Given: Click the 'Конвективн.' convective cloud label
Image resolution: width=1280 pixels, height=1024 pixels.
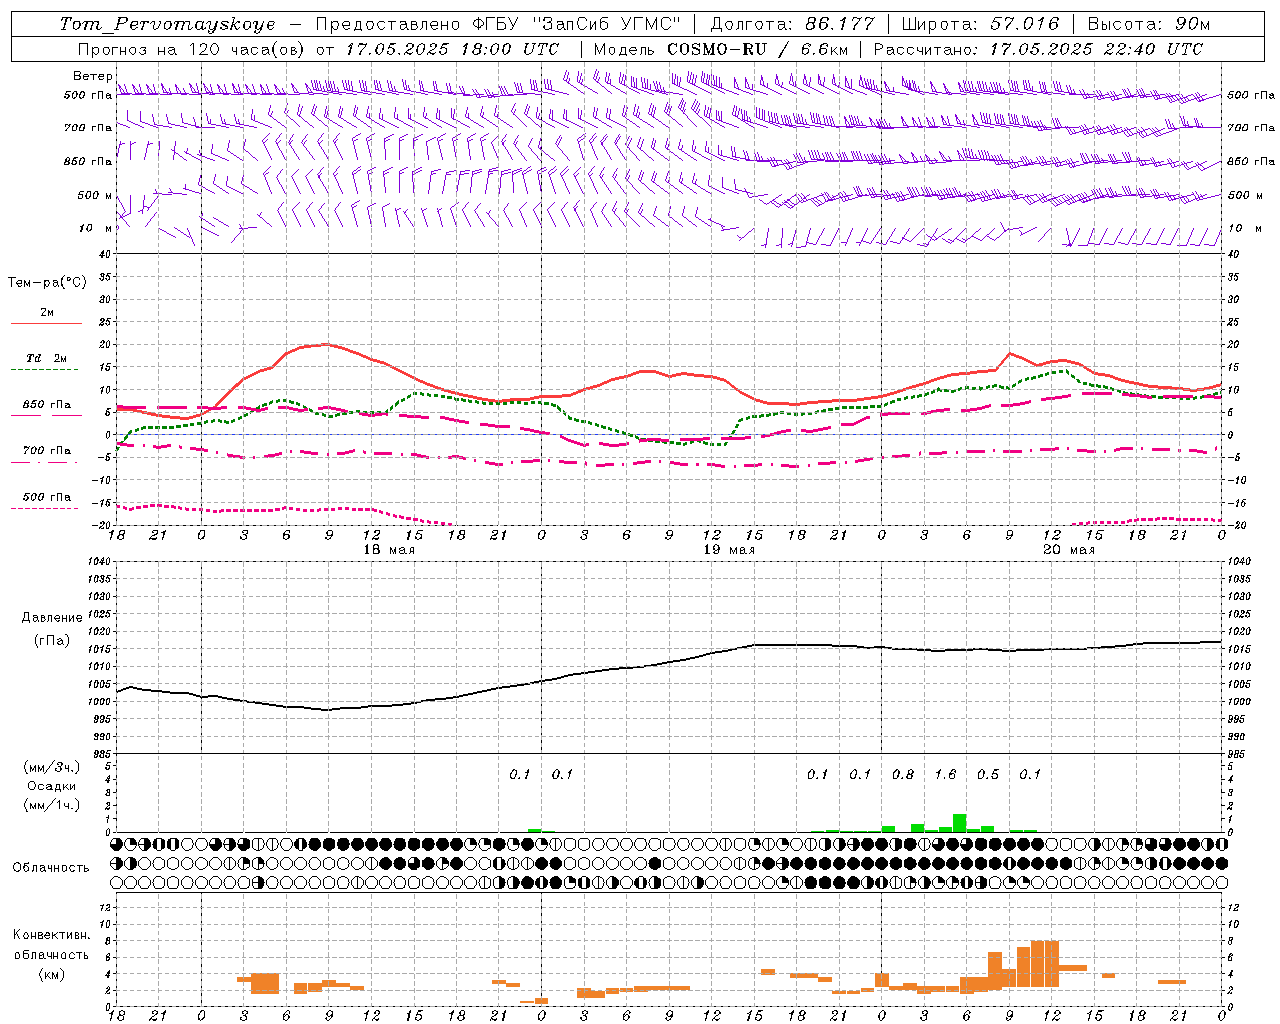Looking at the screenshot, I should (x=51, y=935).
